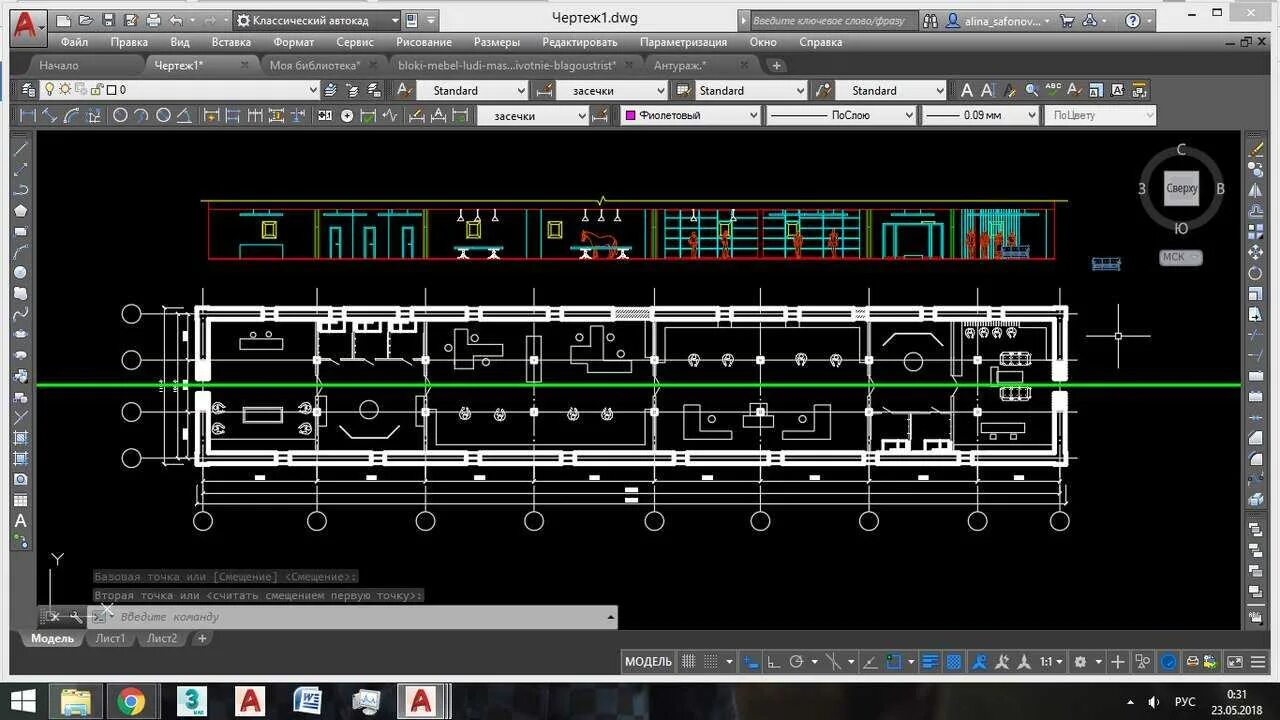Expand the Классический автокад workspace dropdown

click(396, 20)
